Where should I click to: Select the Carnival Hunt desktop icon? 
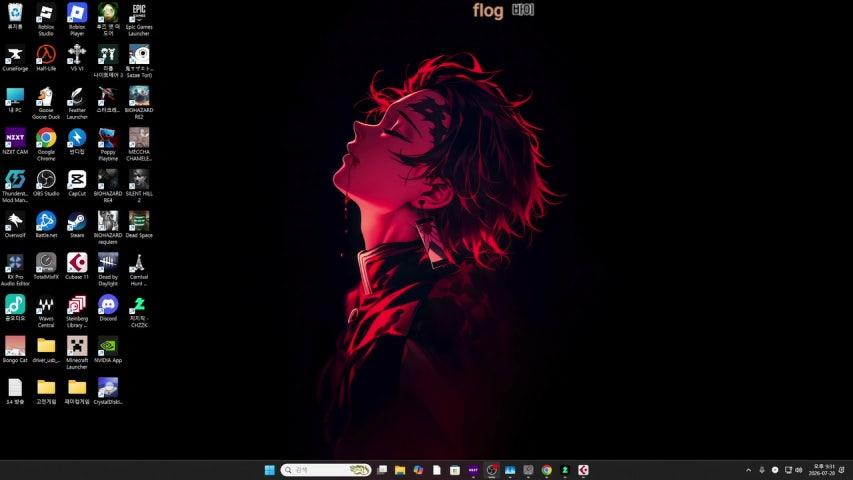[139, 270]
